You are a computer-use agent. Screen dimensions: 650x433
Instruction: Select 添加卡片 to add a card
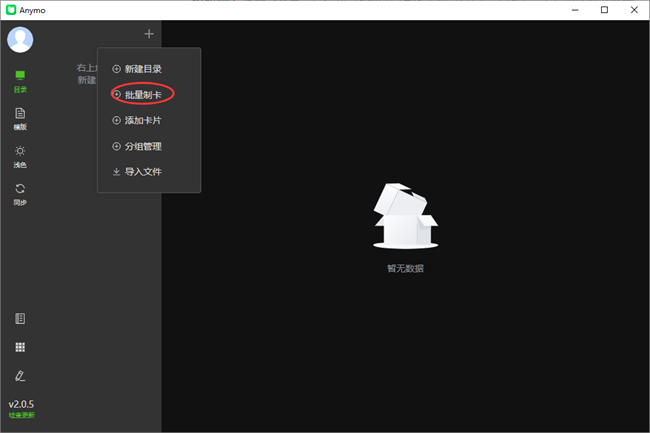(x=142, y=120)
